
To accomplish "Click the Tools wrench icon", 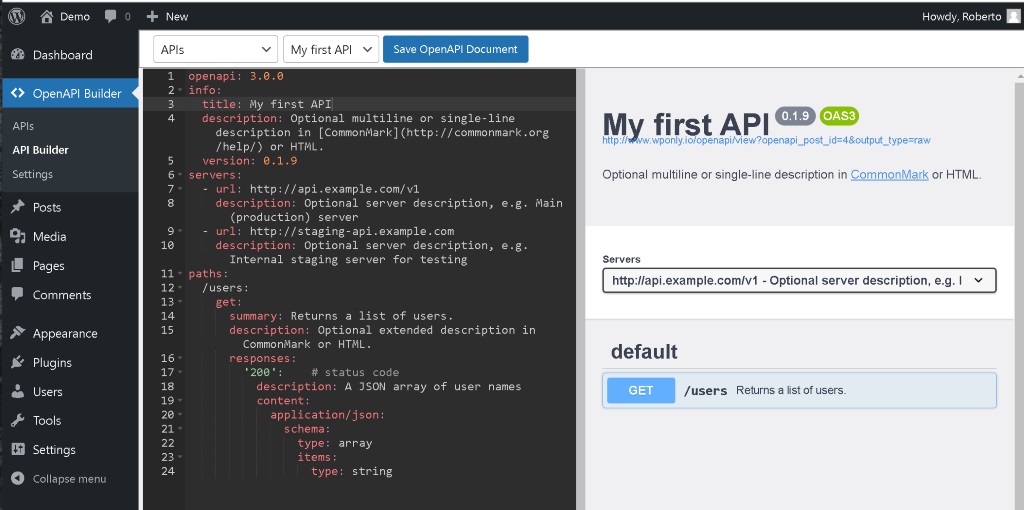I will pyautogui.click(x=18, y=421).
